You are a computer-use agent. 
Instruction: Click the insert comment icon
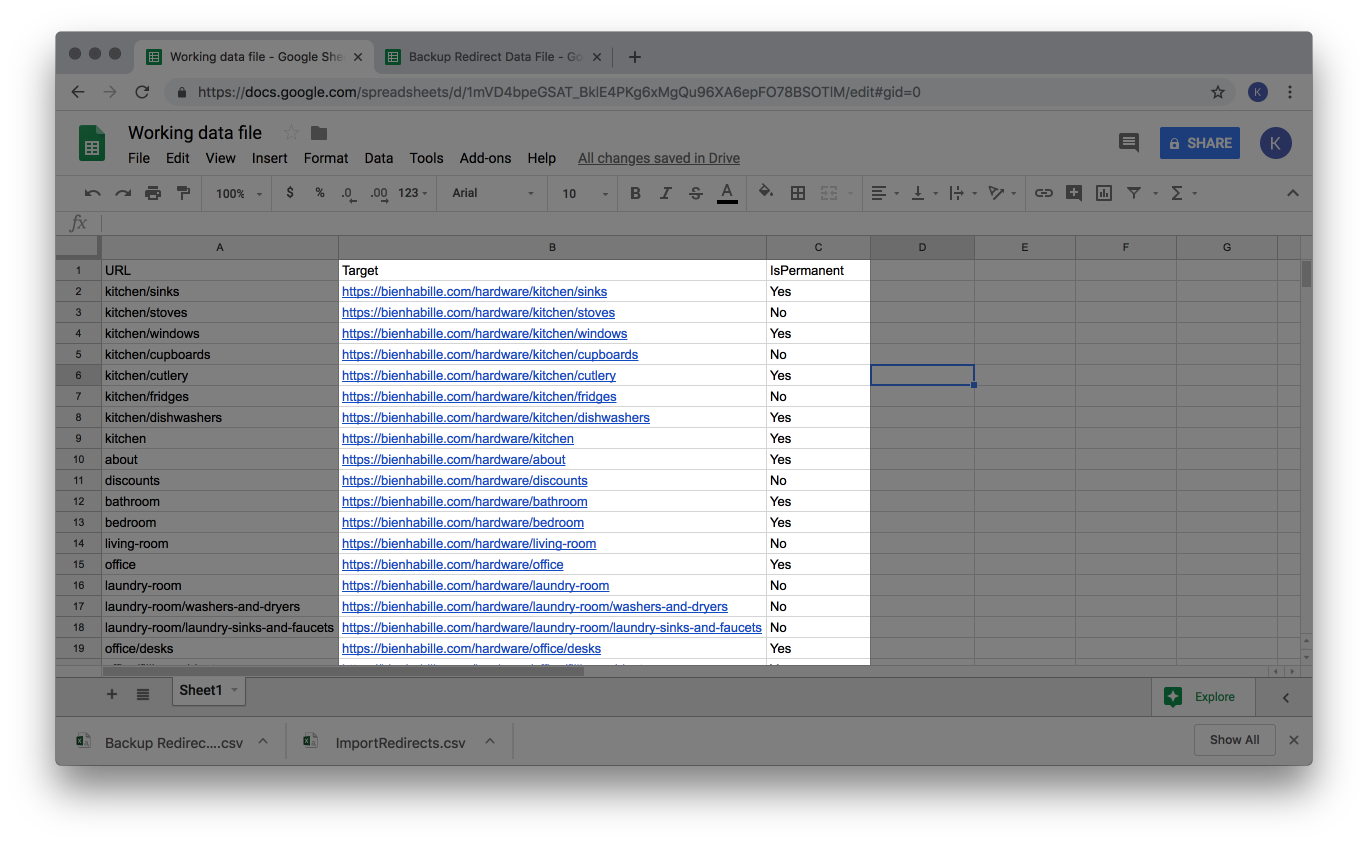(1074, 193)
